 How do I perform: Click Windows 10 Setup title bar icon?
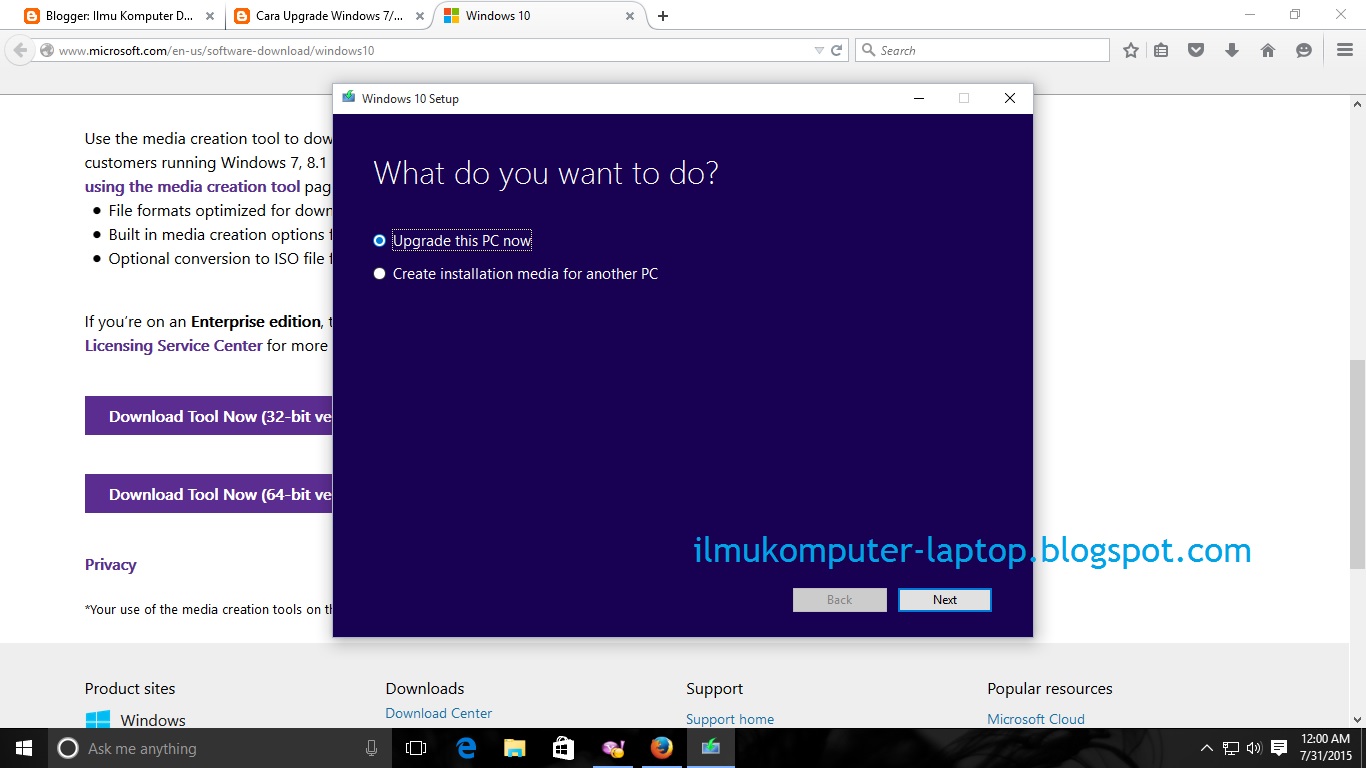point(348,98)
